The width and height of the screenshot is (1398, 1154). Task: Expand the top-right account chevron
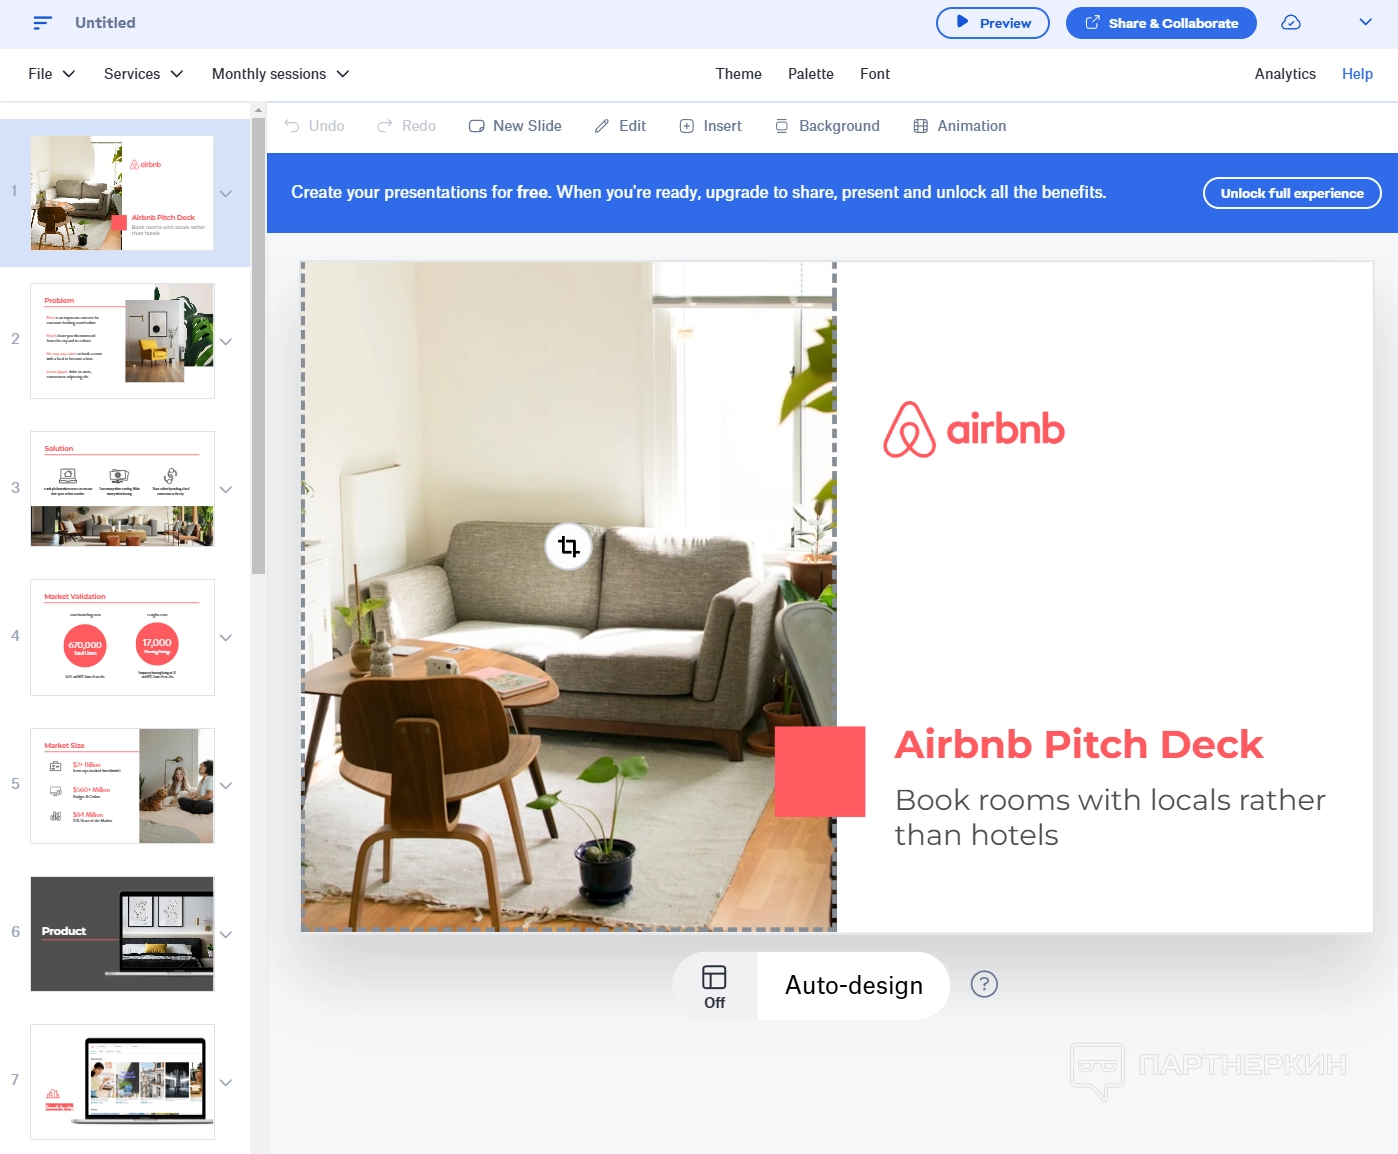tap(1365, 22)
